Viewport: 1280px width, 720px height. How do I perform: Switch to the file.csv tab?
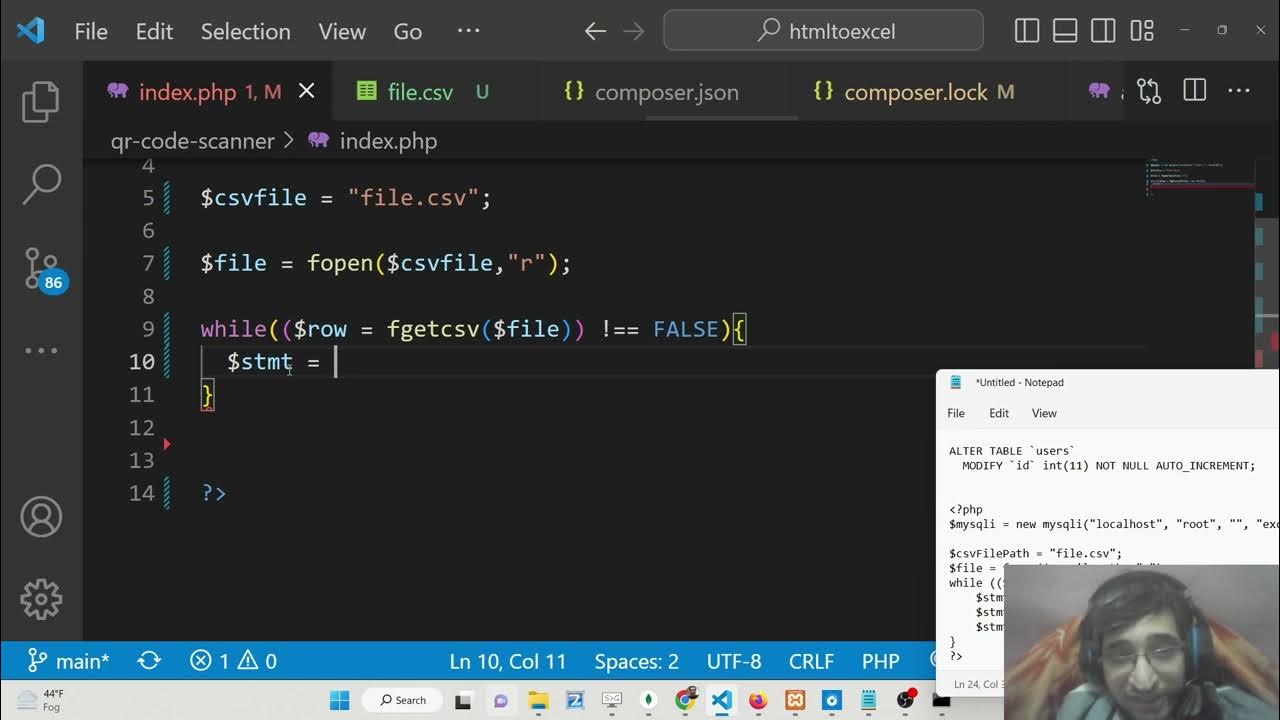click(x=420, y=93)
